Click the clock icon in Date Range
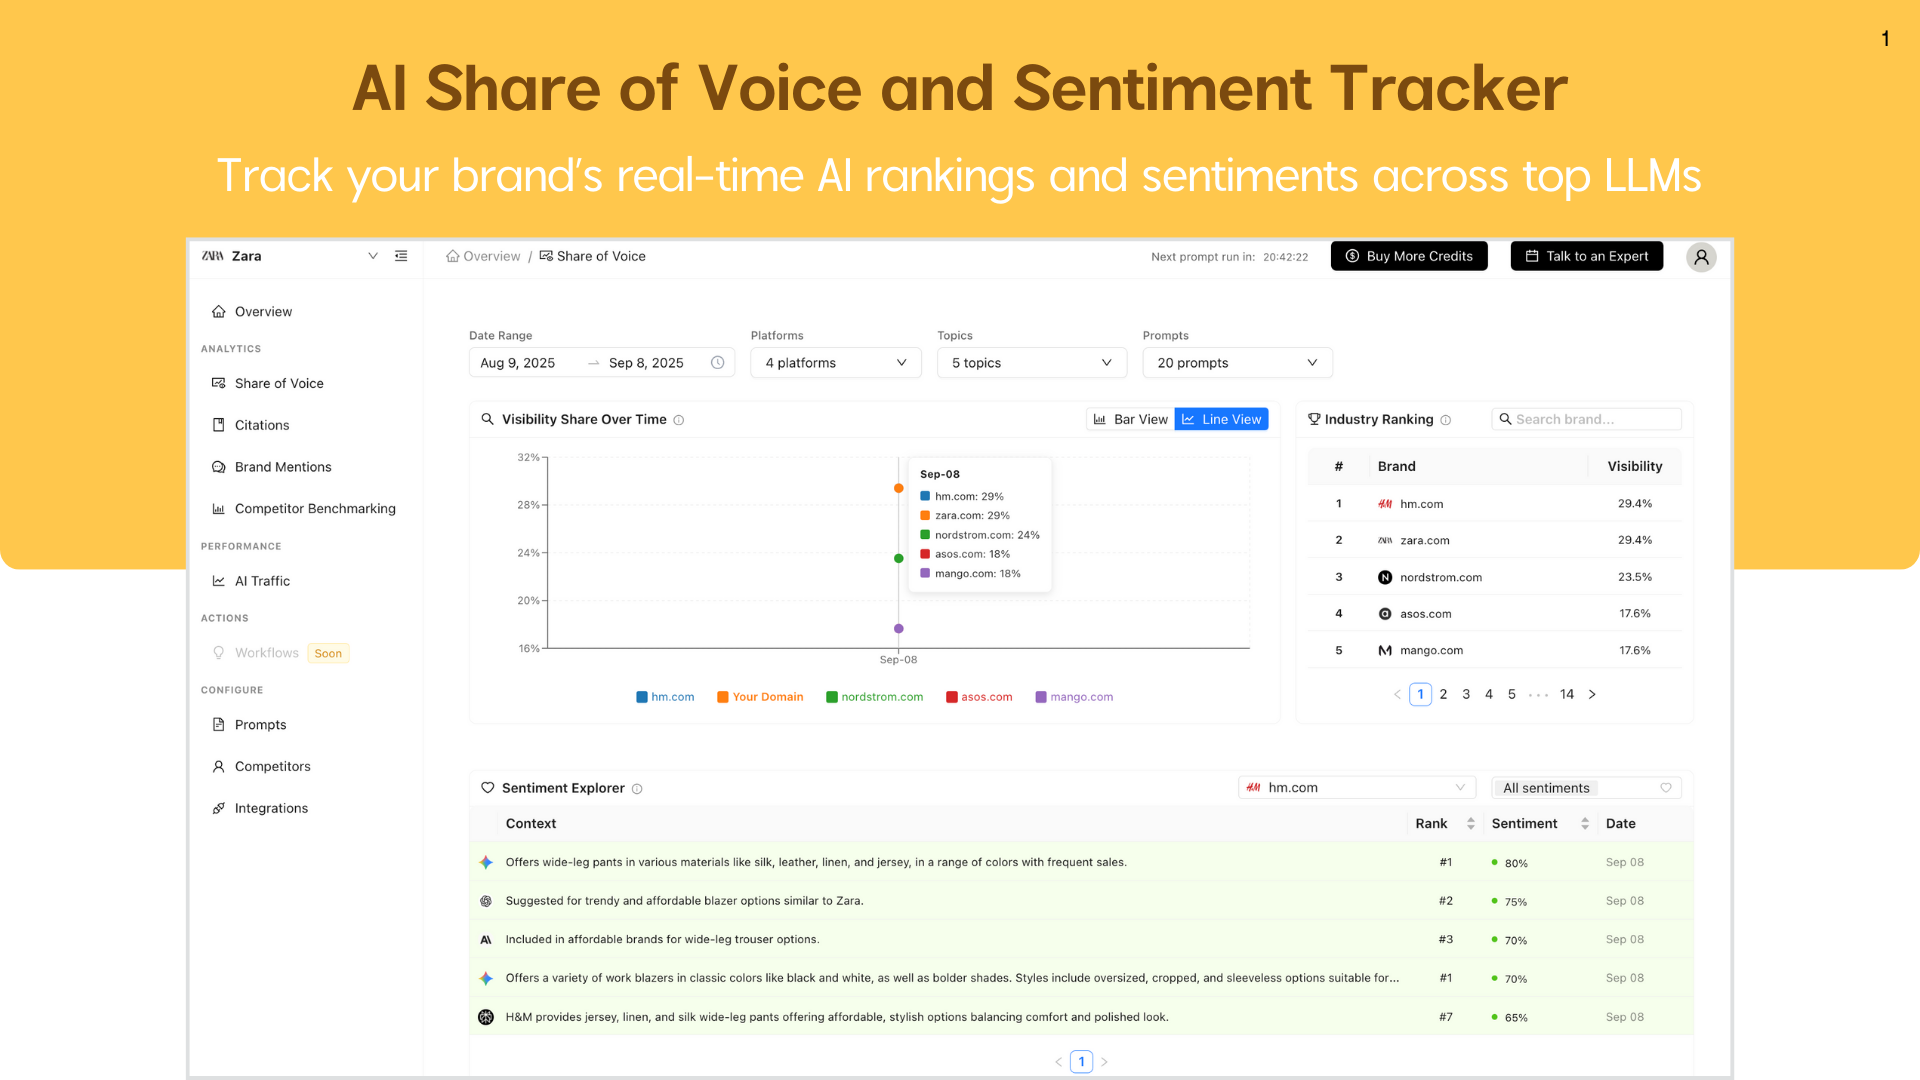1920x1080 pixels. (x=717, y=363)
